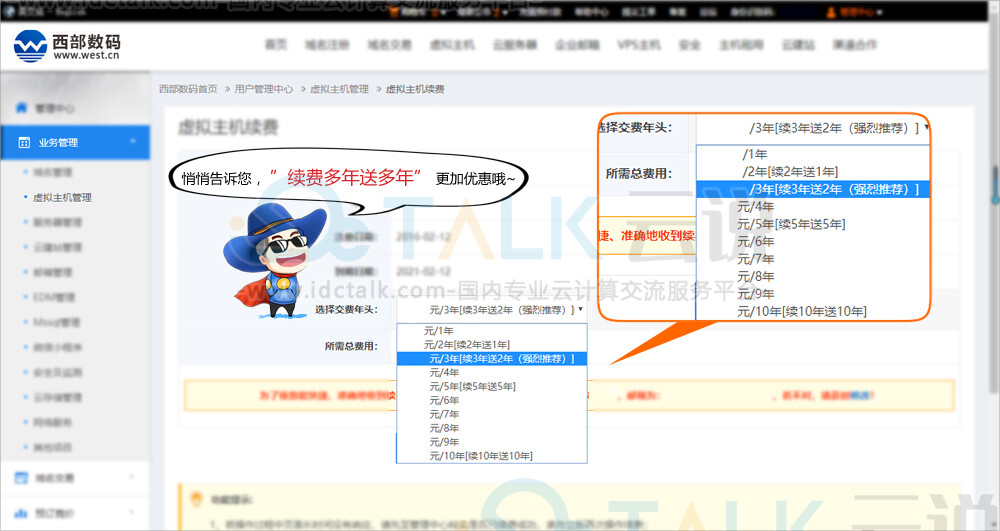Pick 元/5年[续5年送5年] option
The height and width of the screenshot is (531, 1000).
(491, 387)
